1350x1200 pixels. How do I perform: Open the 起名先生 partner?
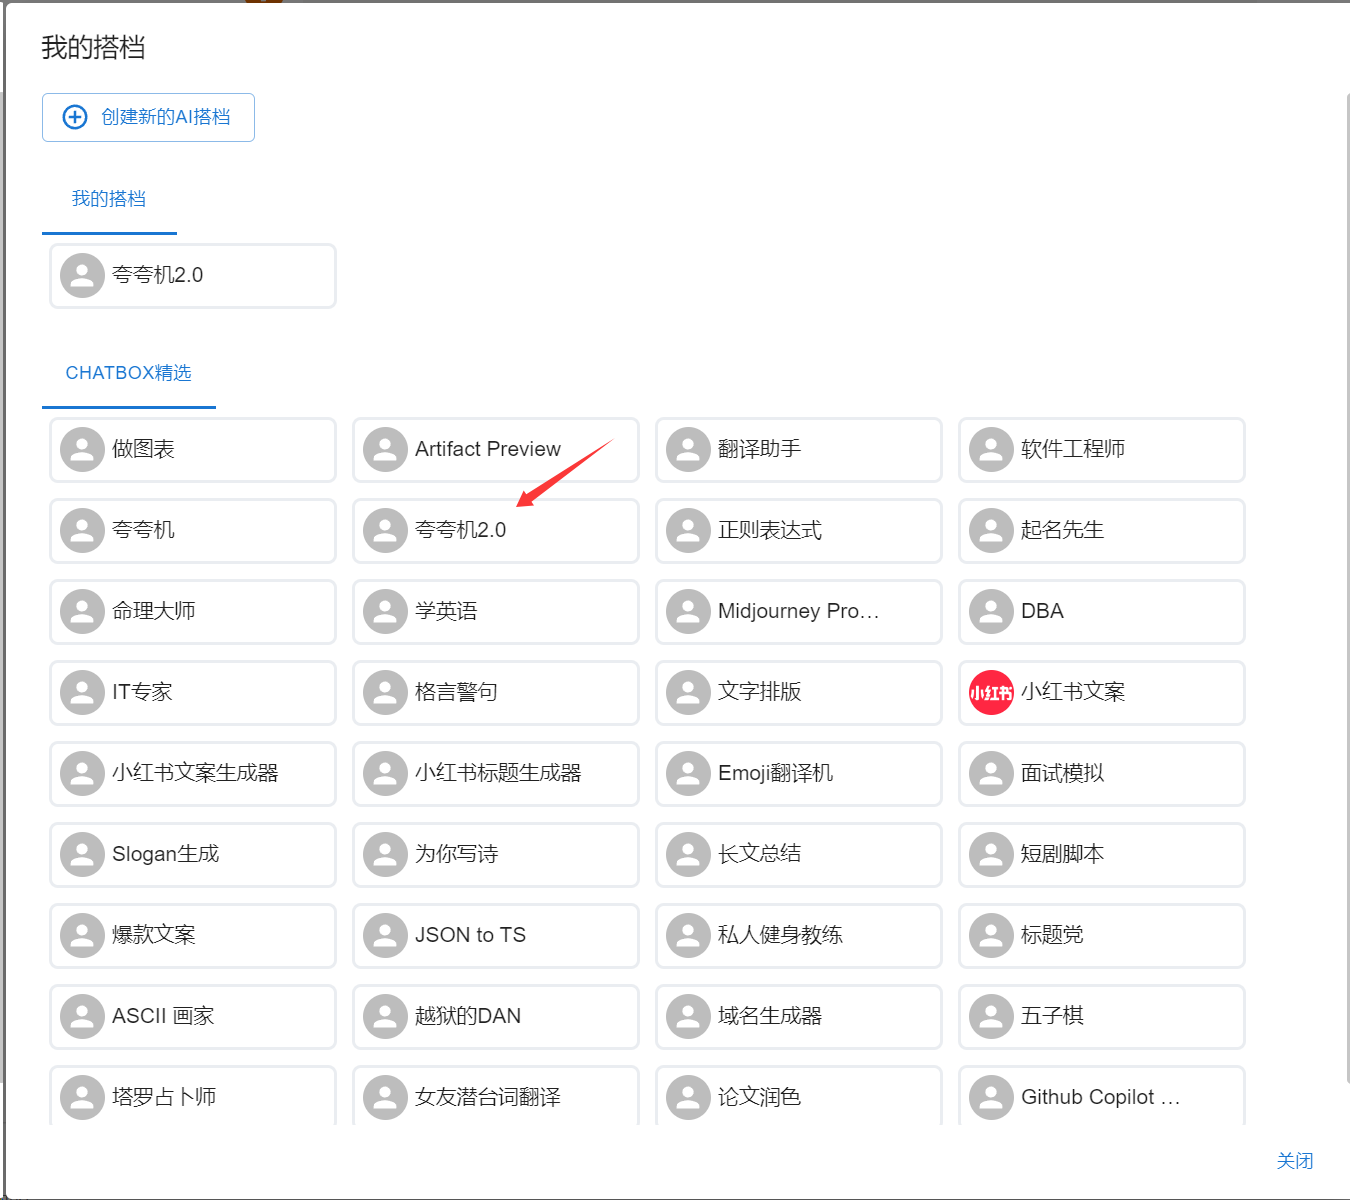1102,531
